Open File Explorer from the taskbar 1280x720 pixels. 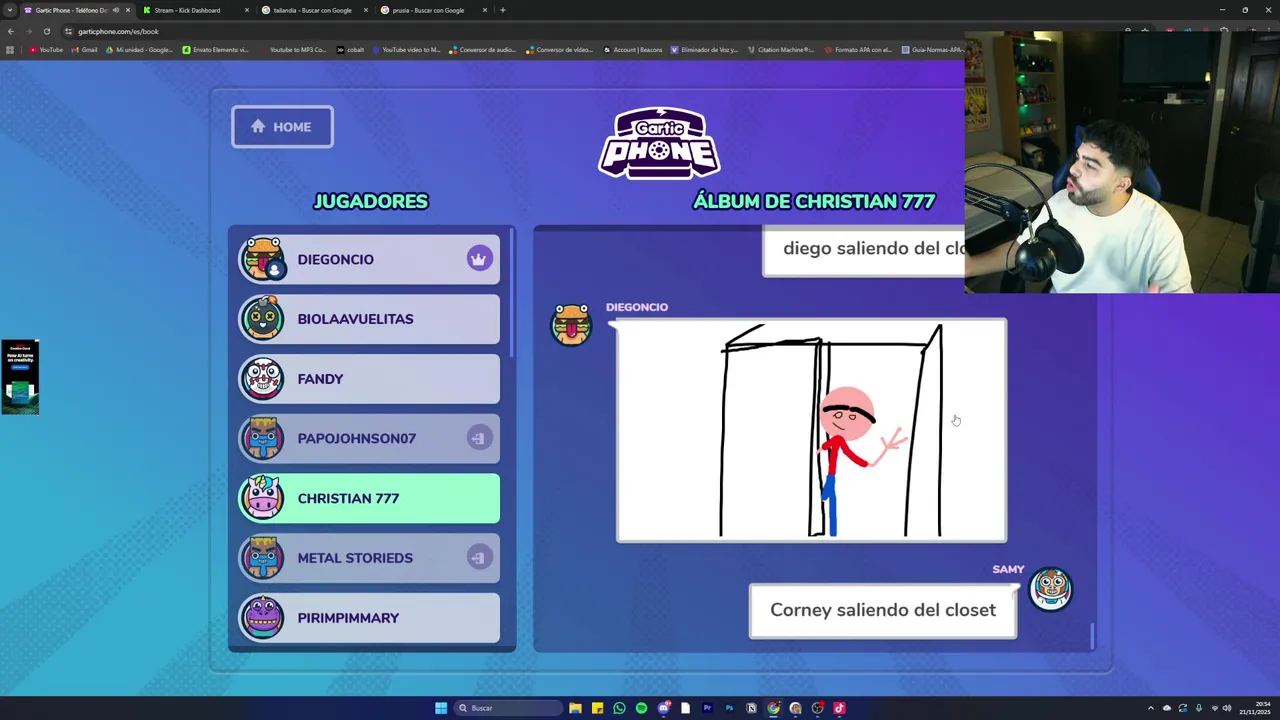[x=575, y=708]
